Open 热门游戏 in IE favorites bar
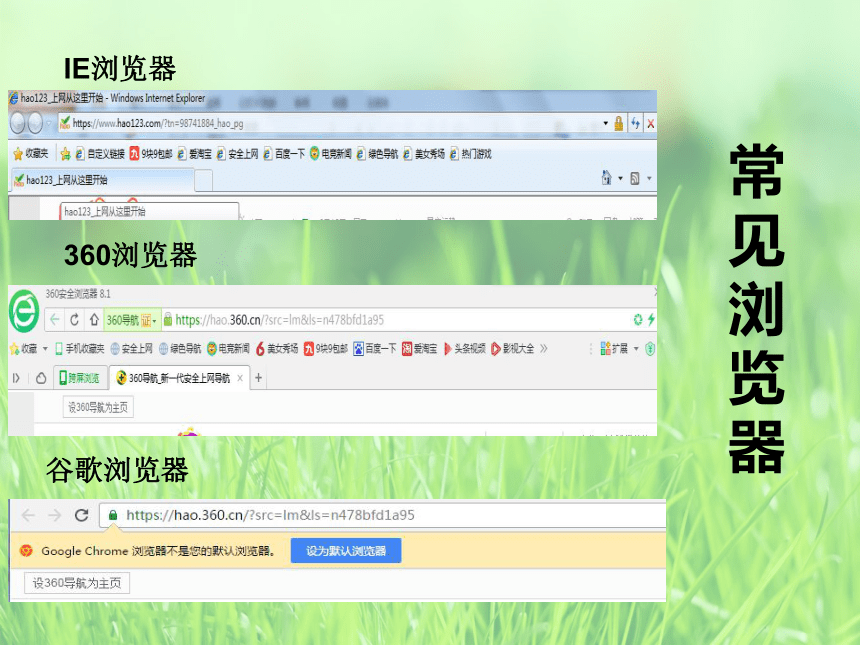The image size is (860, 645). (x=471, y=154)
